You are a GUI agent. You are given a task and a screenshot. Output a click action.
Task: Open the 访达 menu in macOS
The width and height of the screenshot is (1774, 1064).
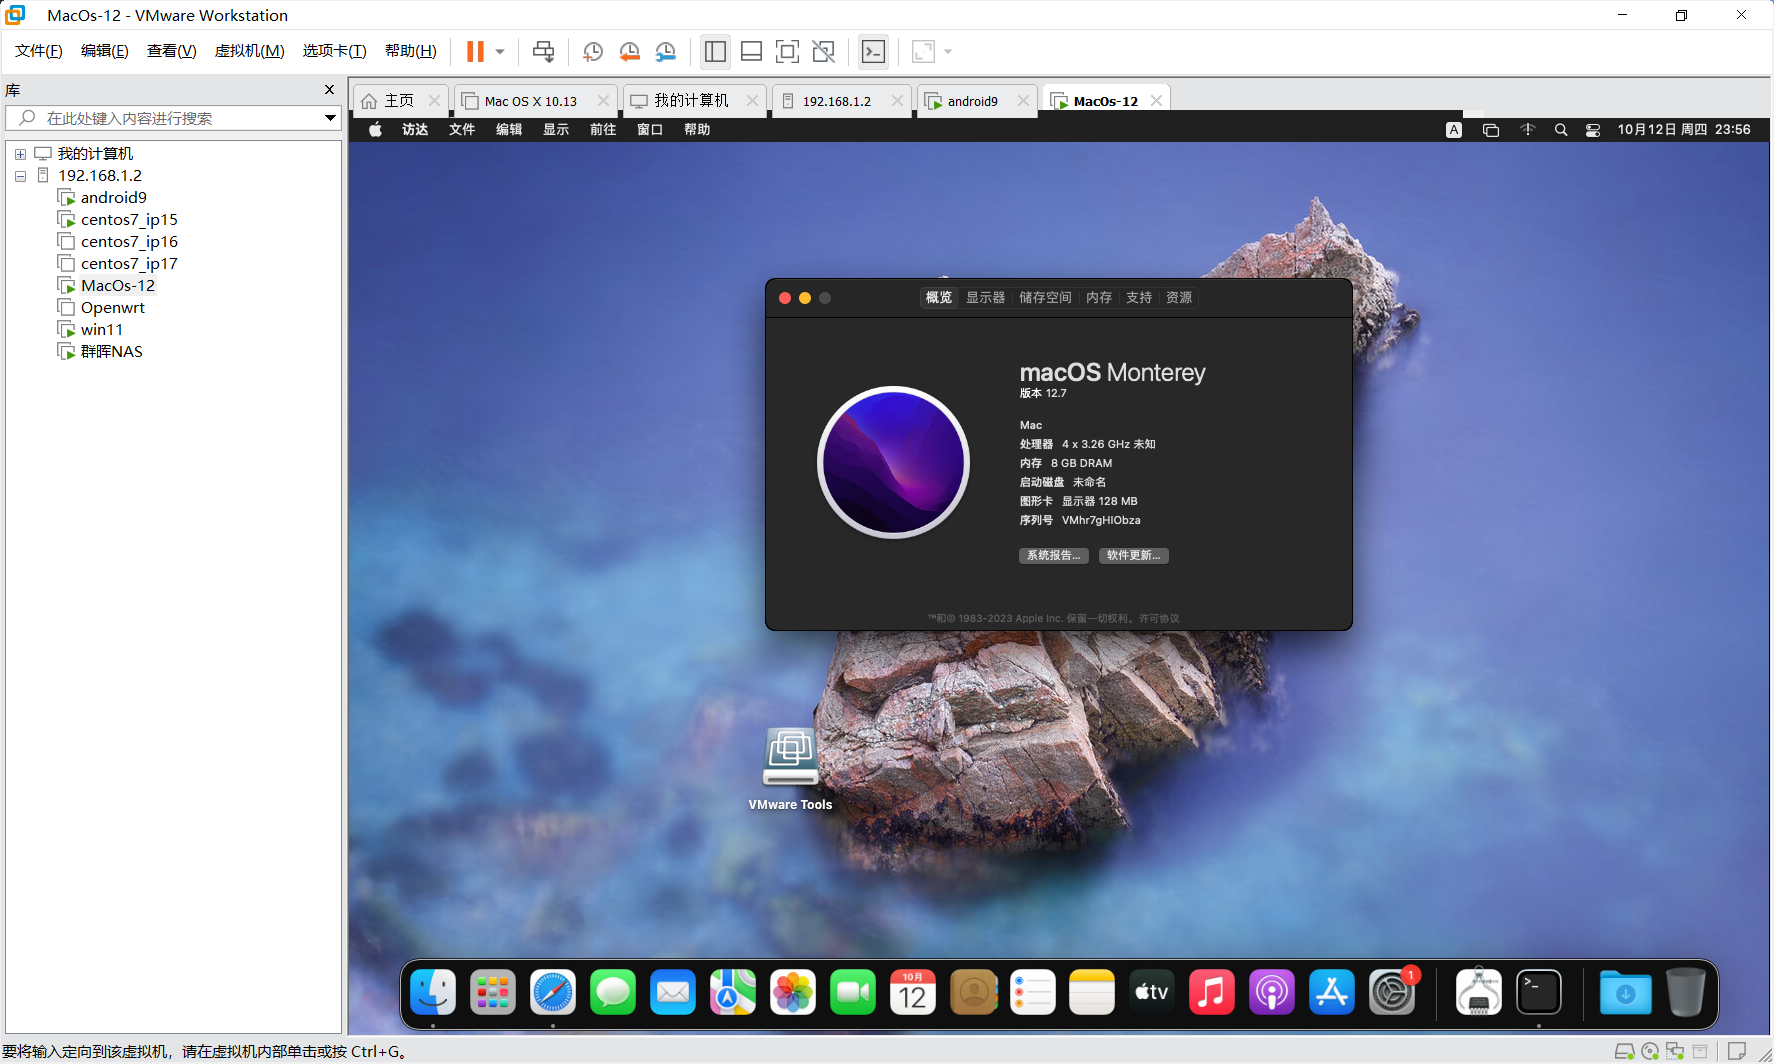[x=415, y=130]
